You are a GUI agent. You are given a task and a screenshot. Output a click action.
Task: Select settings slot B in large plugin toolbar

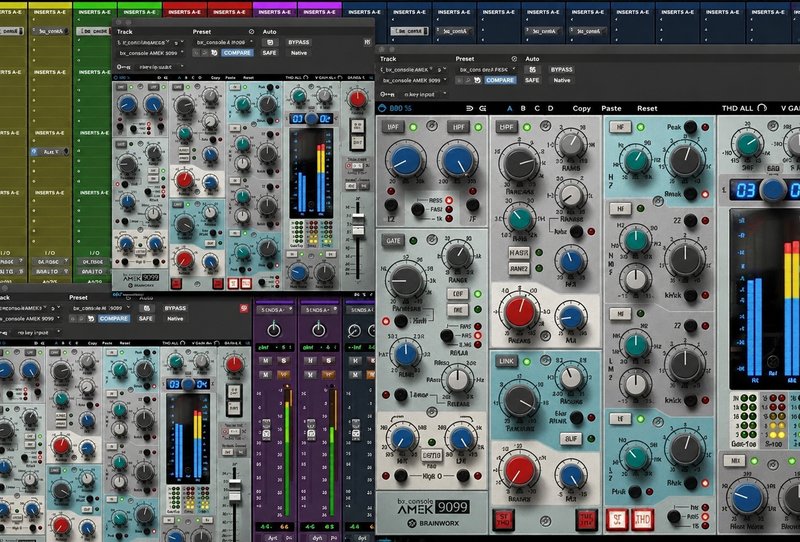(x=523, y=108)
